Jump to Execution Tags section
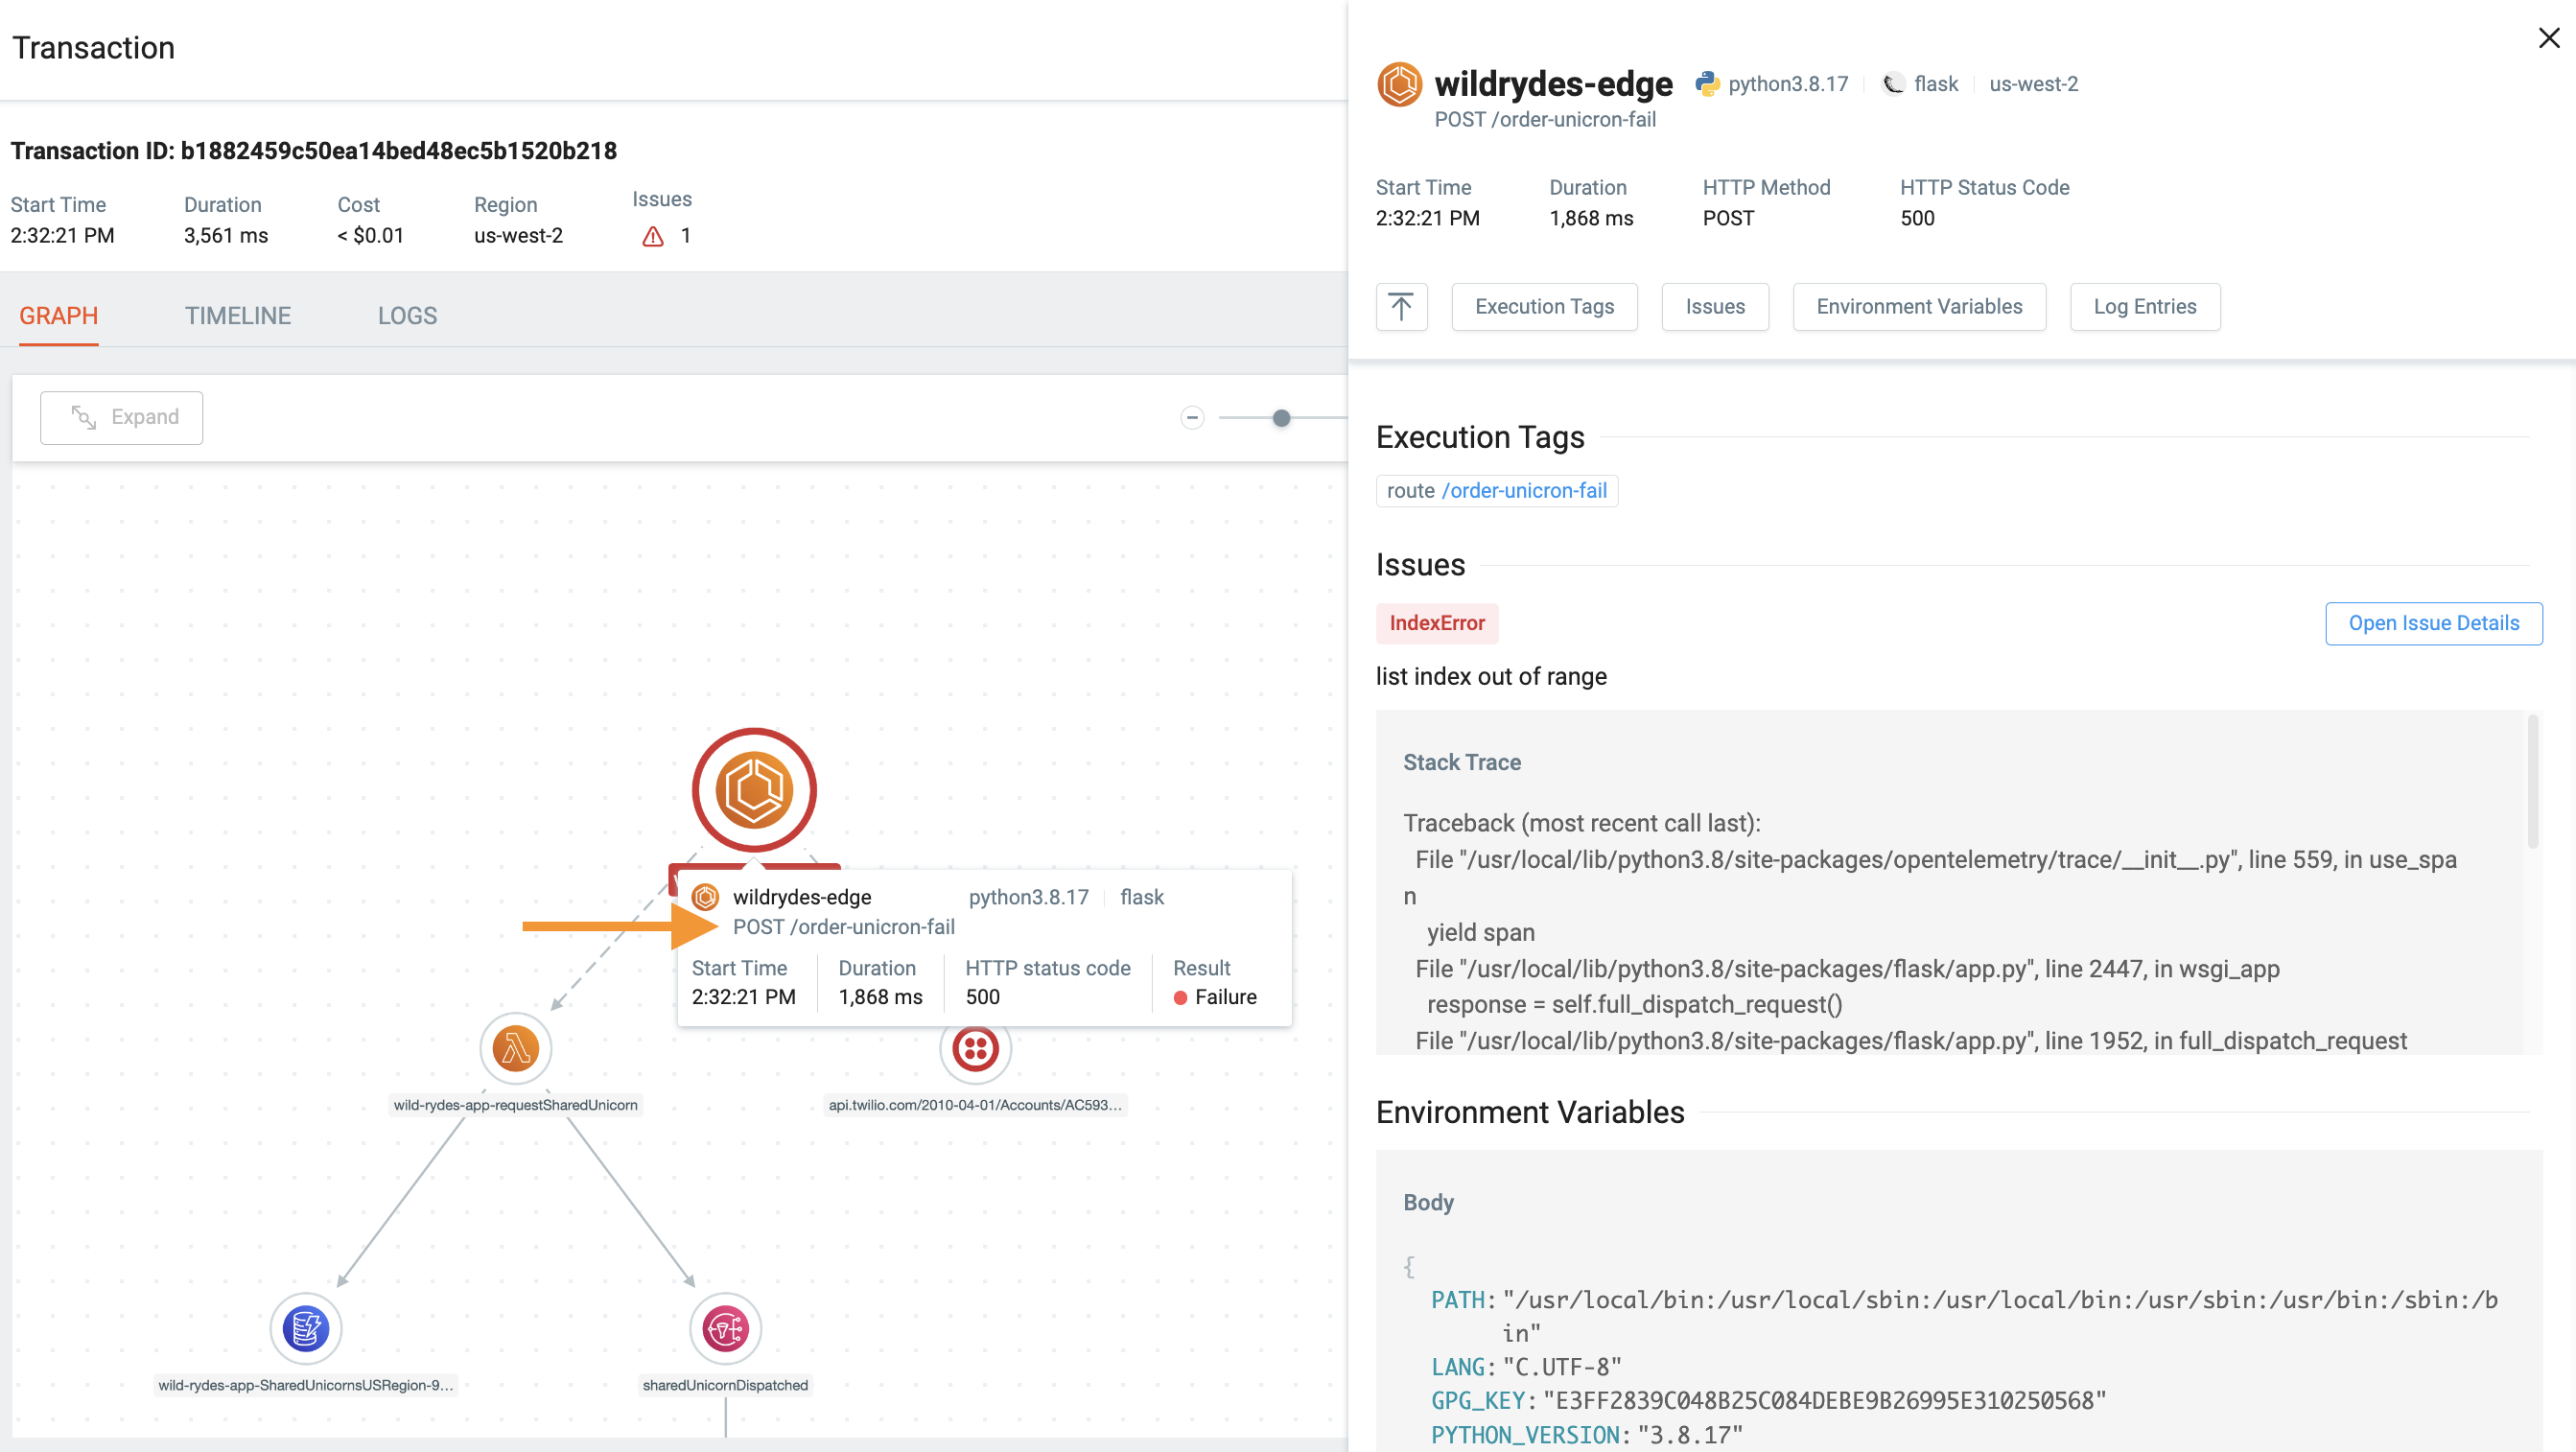Image resolution: width=2576 pixels, height=1452 pixels. tap(1544, 307)
